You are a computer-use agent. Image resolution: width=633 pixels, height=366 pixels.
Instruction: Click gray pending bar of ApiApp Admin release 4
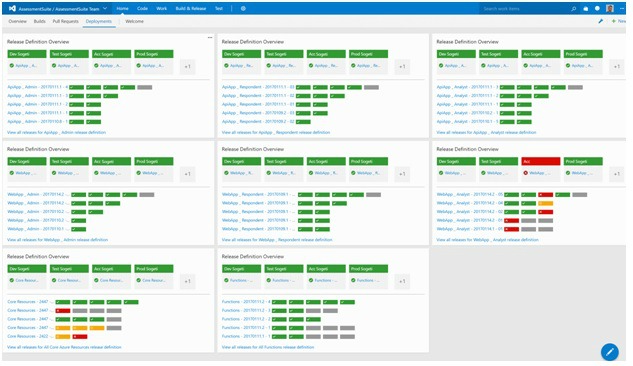[x=145, y=87]
